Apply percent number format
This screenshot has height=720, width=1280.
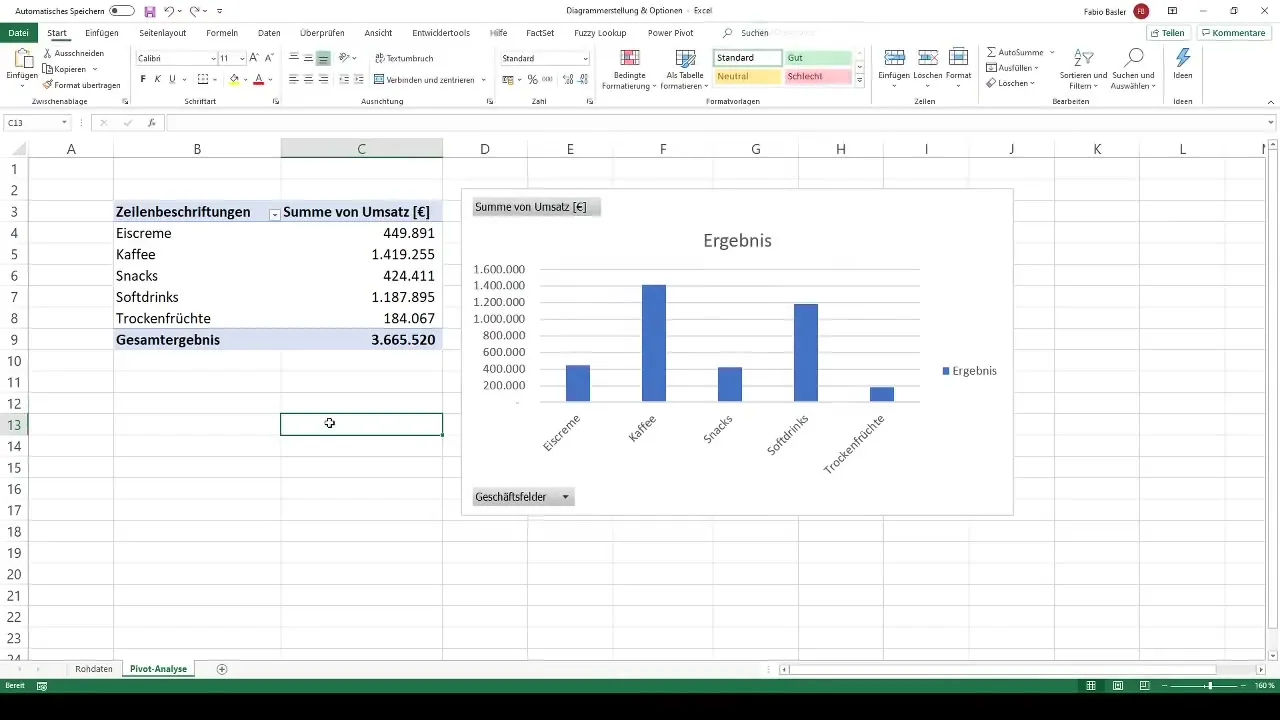click(x=532, y=79)
